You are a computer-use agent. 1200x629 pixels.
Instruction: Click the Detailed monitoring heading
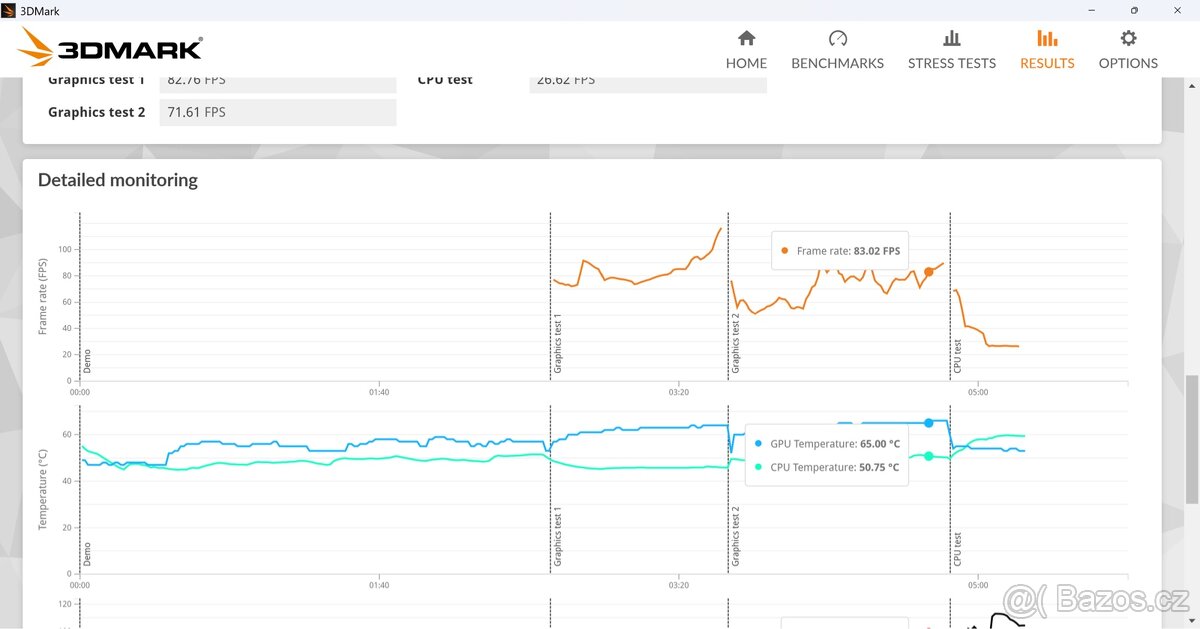point(118,180)
